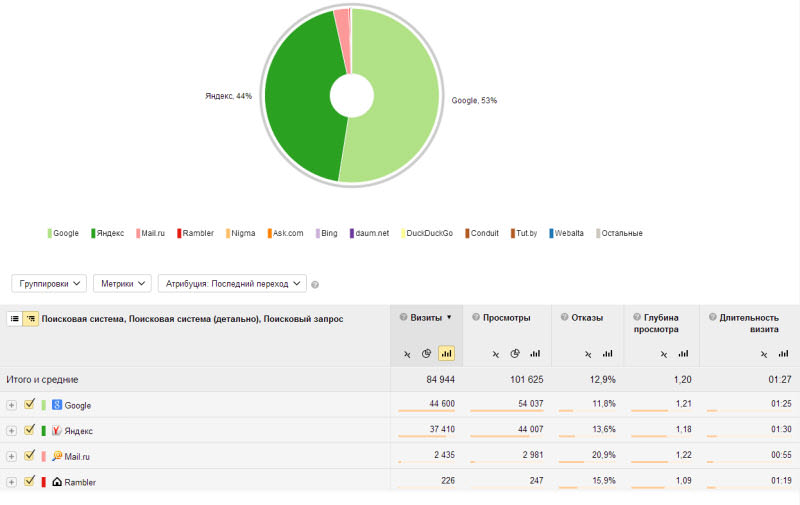Viewport: 800px width, 505px height.
Task: Show bar chart for Отказы column
Action: [x=607, y=353]
